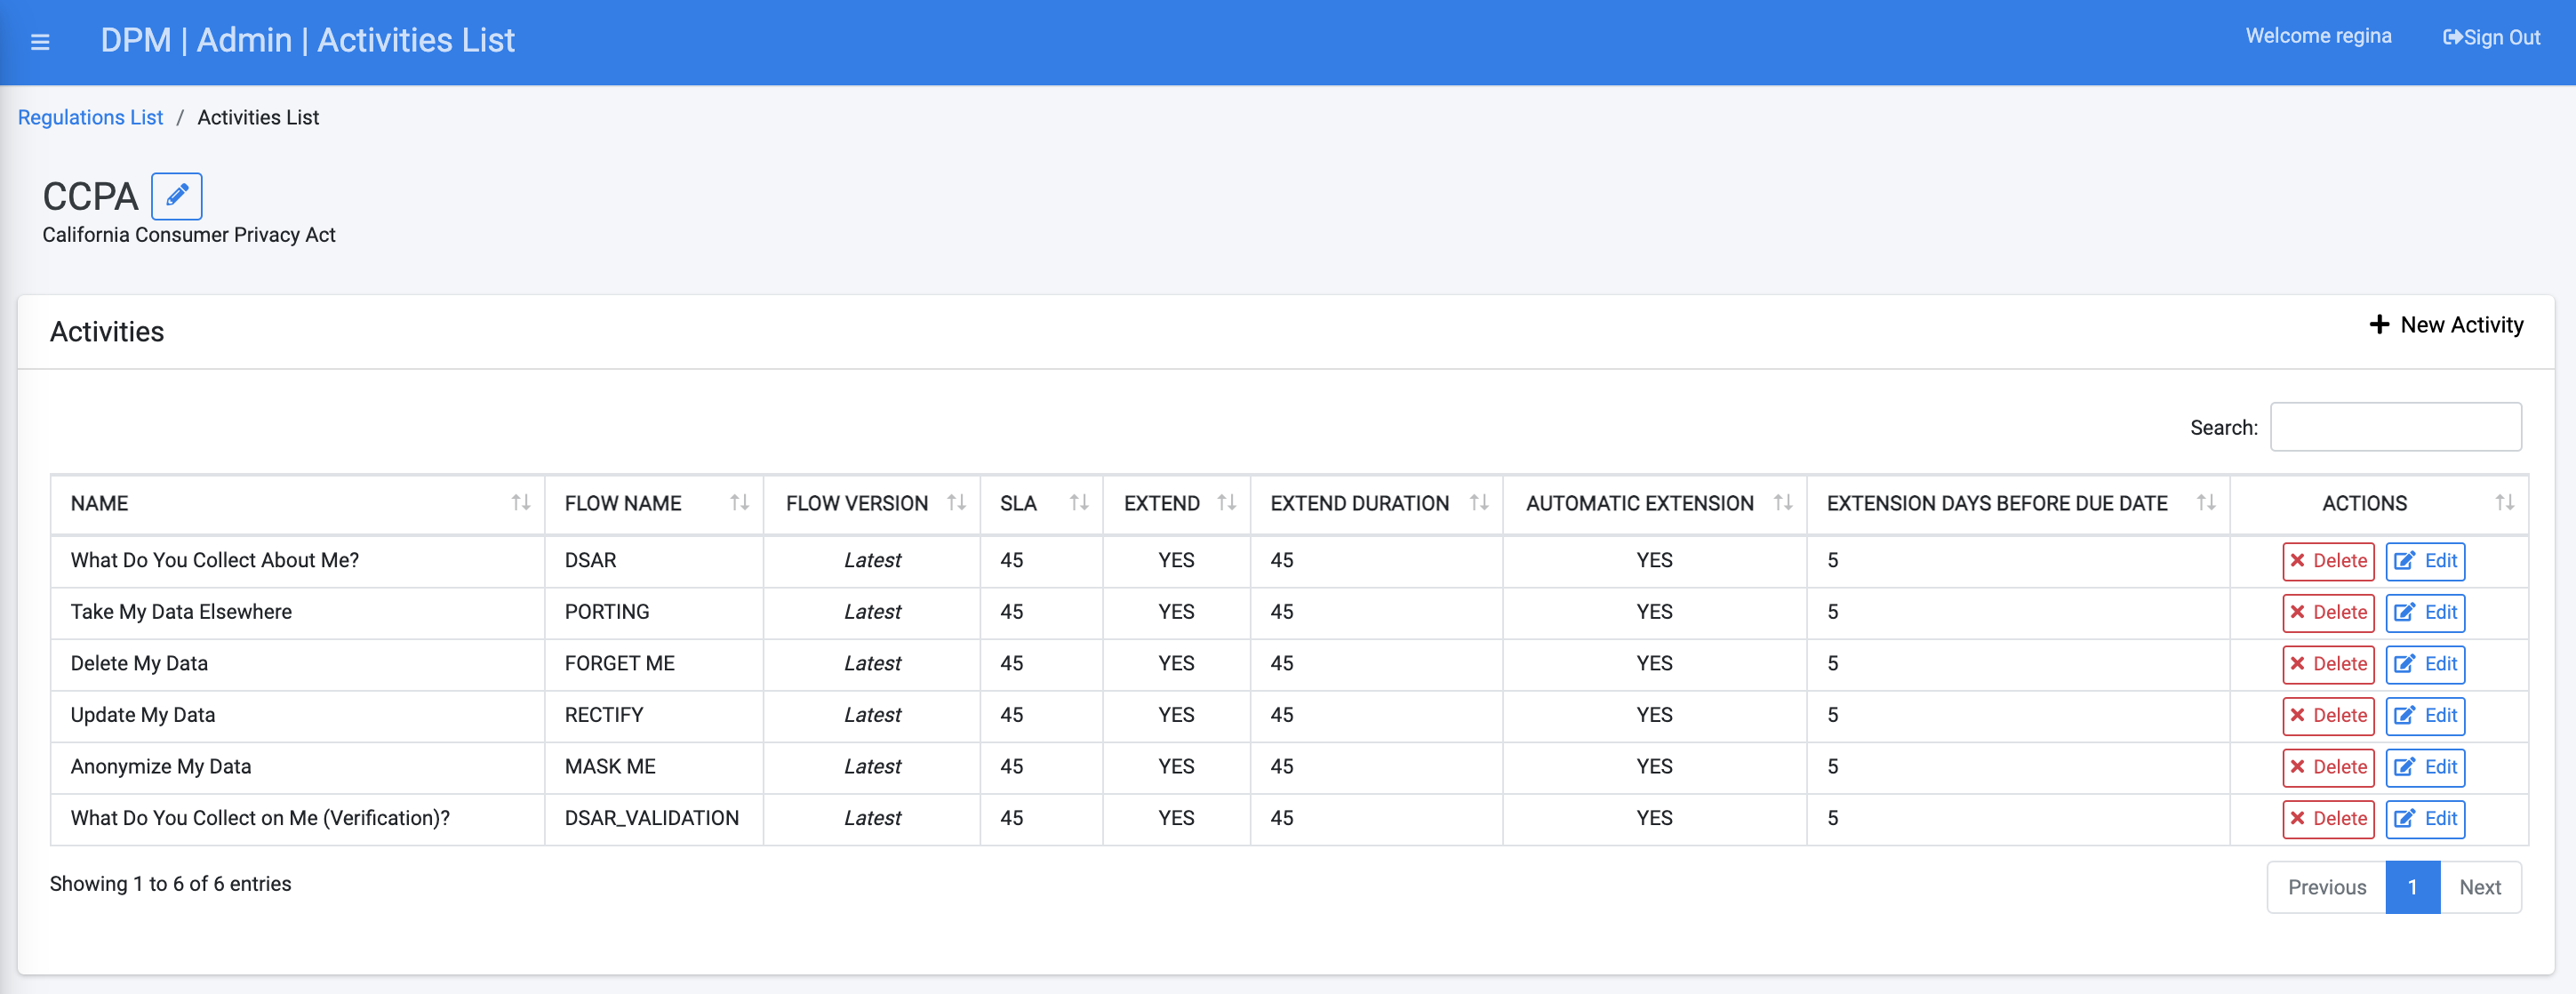Go to Next page
The image size is (2576, 994).
coord(2480,887)
